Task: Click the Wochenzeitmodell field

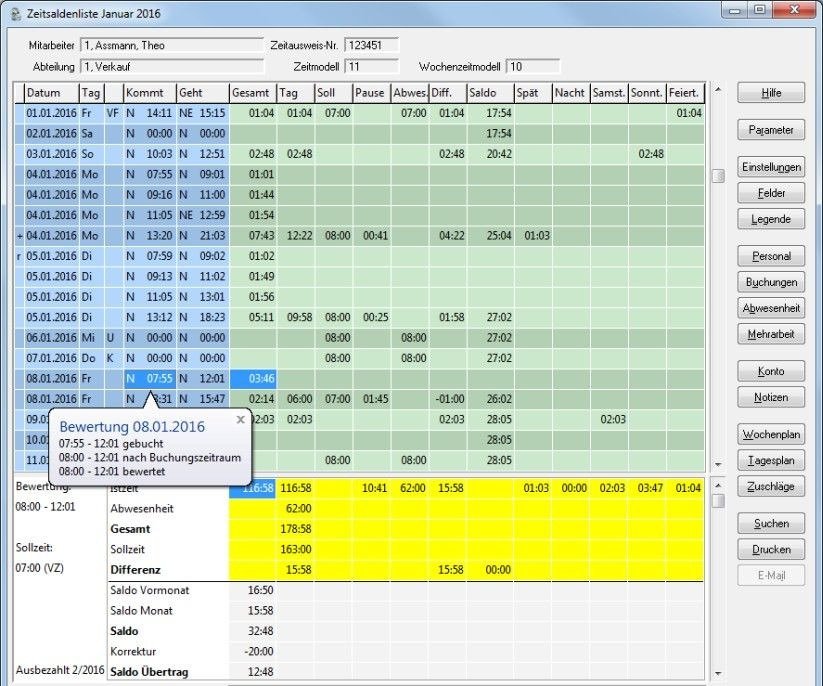Action: pyautogui.click(x=533, y=67)
